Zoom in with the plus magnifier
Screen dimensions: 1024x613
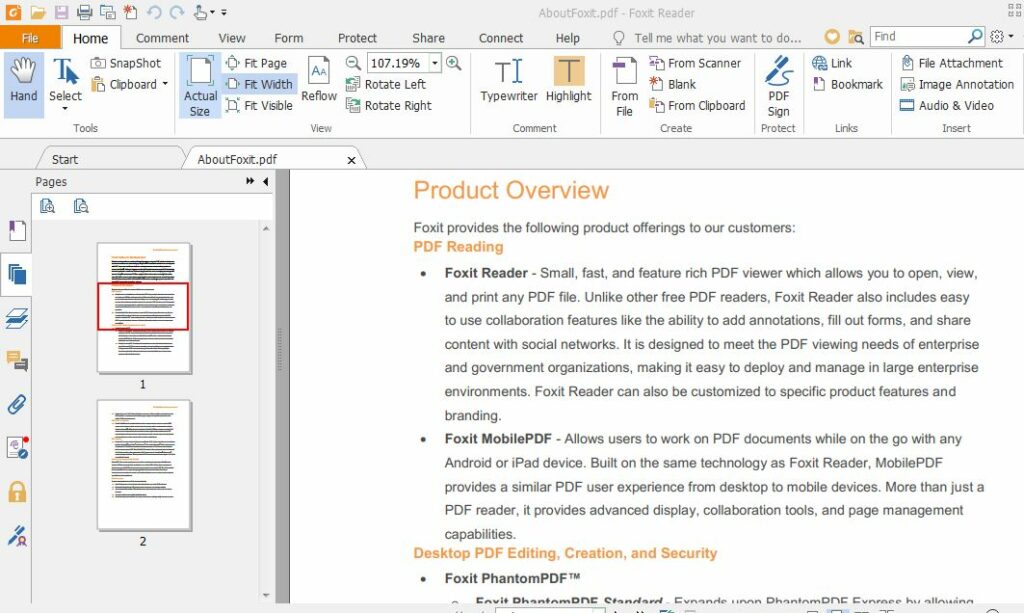(454, 63)
